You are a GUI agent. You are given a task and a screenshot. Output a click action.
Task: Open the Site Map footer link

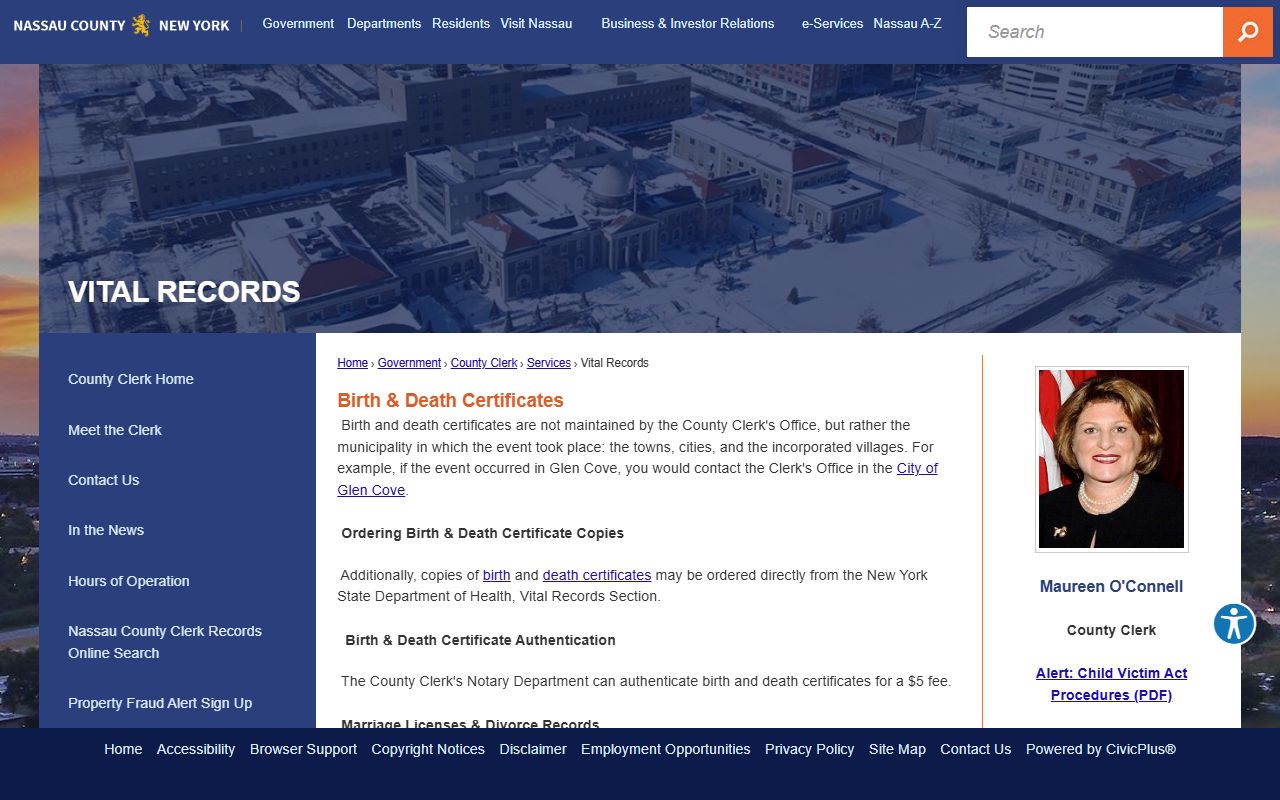(897, 749)
